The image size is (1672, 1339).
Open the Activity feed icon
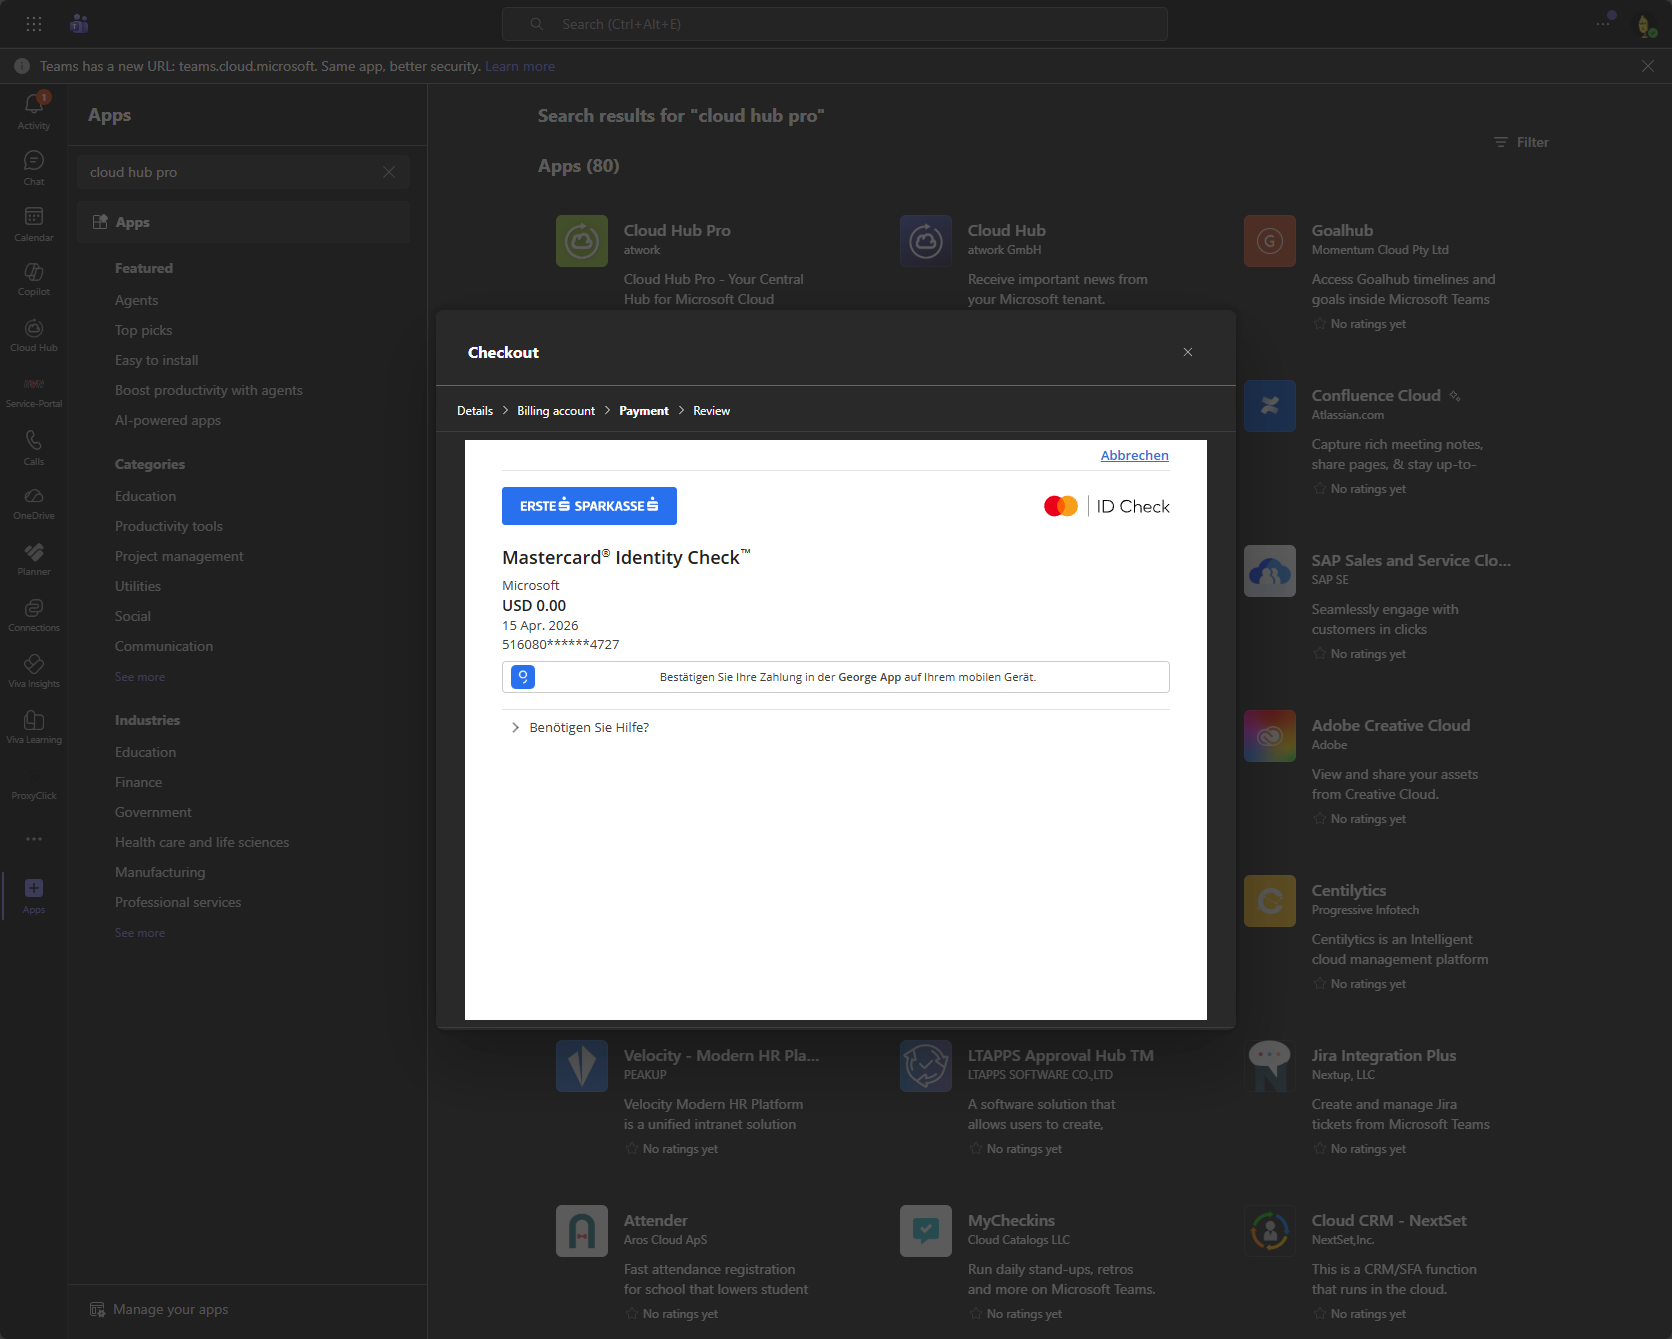(x=34, y=110)
